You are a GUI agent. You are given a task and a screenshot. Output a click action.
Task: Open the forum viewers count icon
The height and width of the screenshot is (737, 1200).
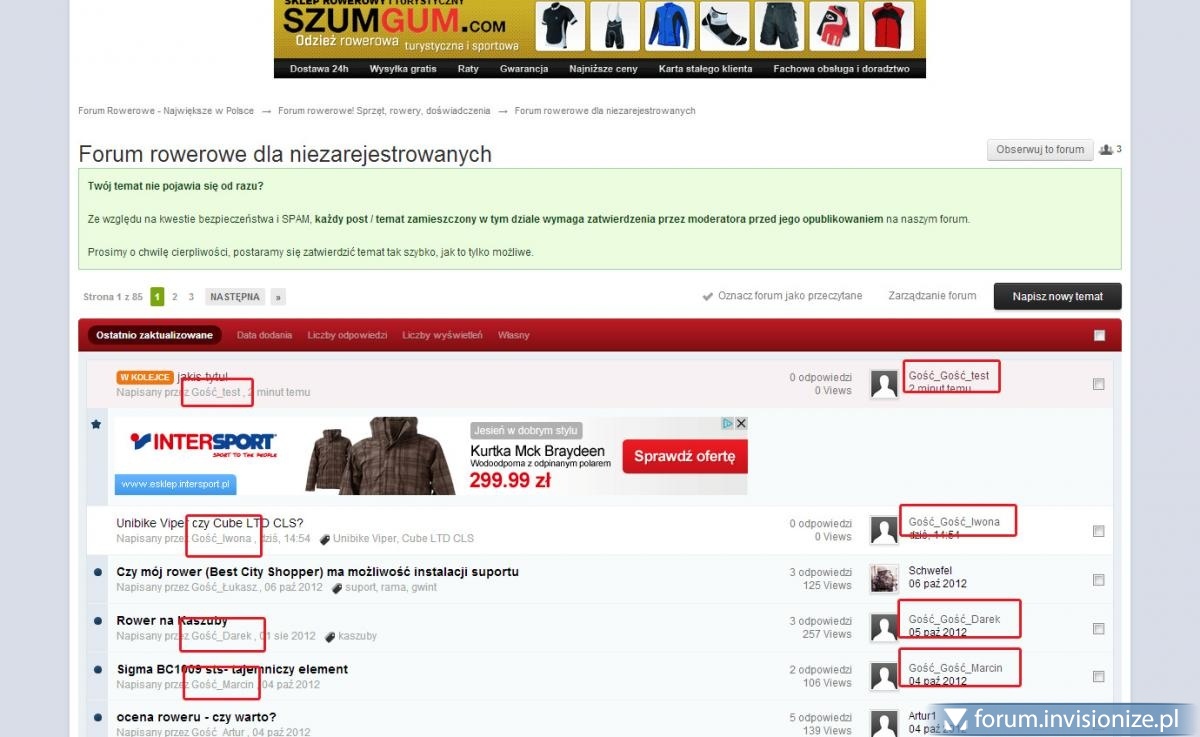click(1106, 150)
